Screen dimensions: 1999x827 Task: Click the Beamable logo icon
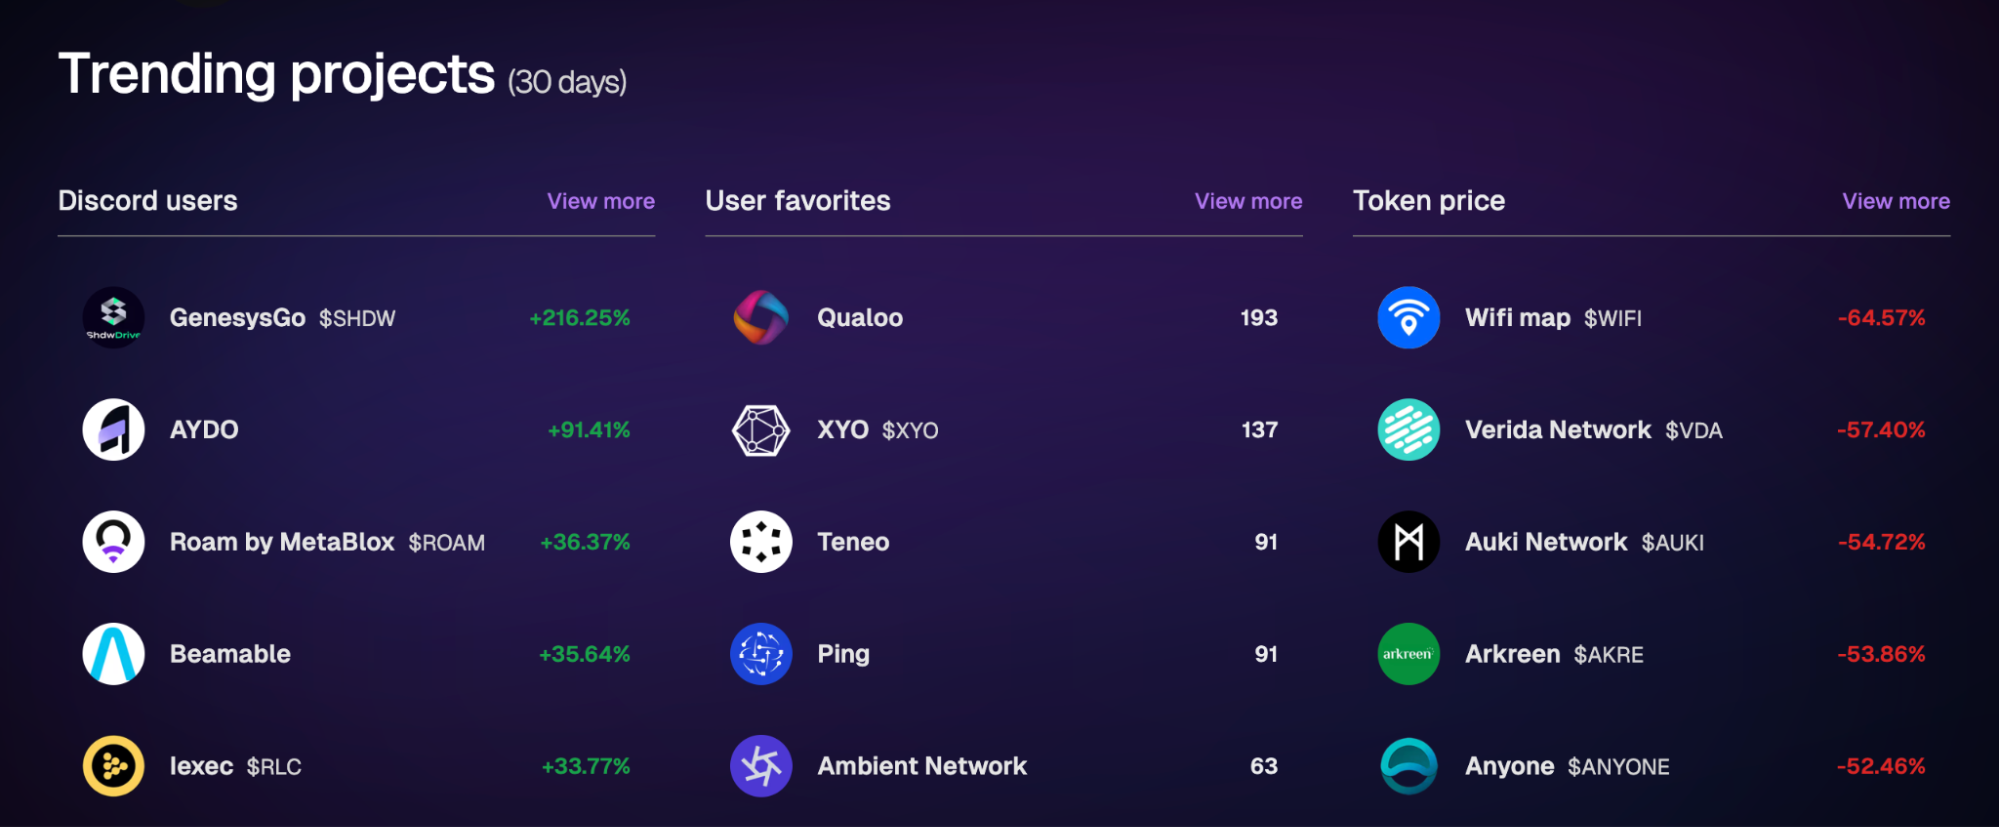point(113,654)
